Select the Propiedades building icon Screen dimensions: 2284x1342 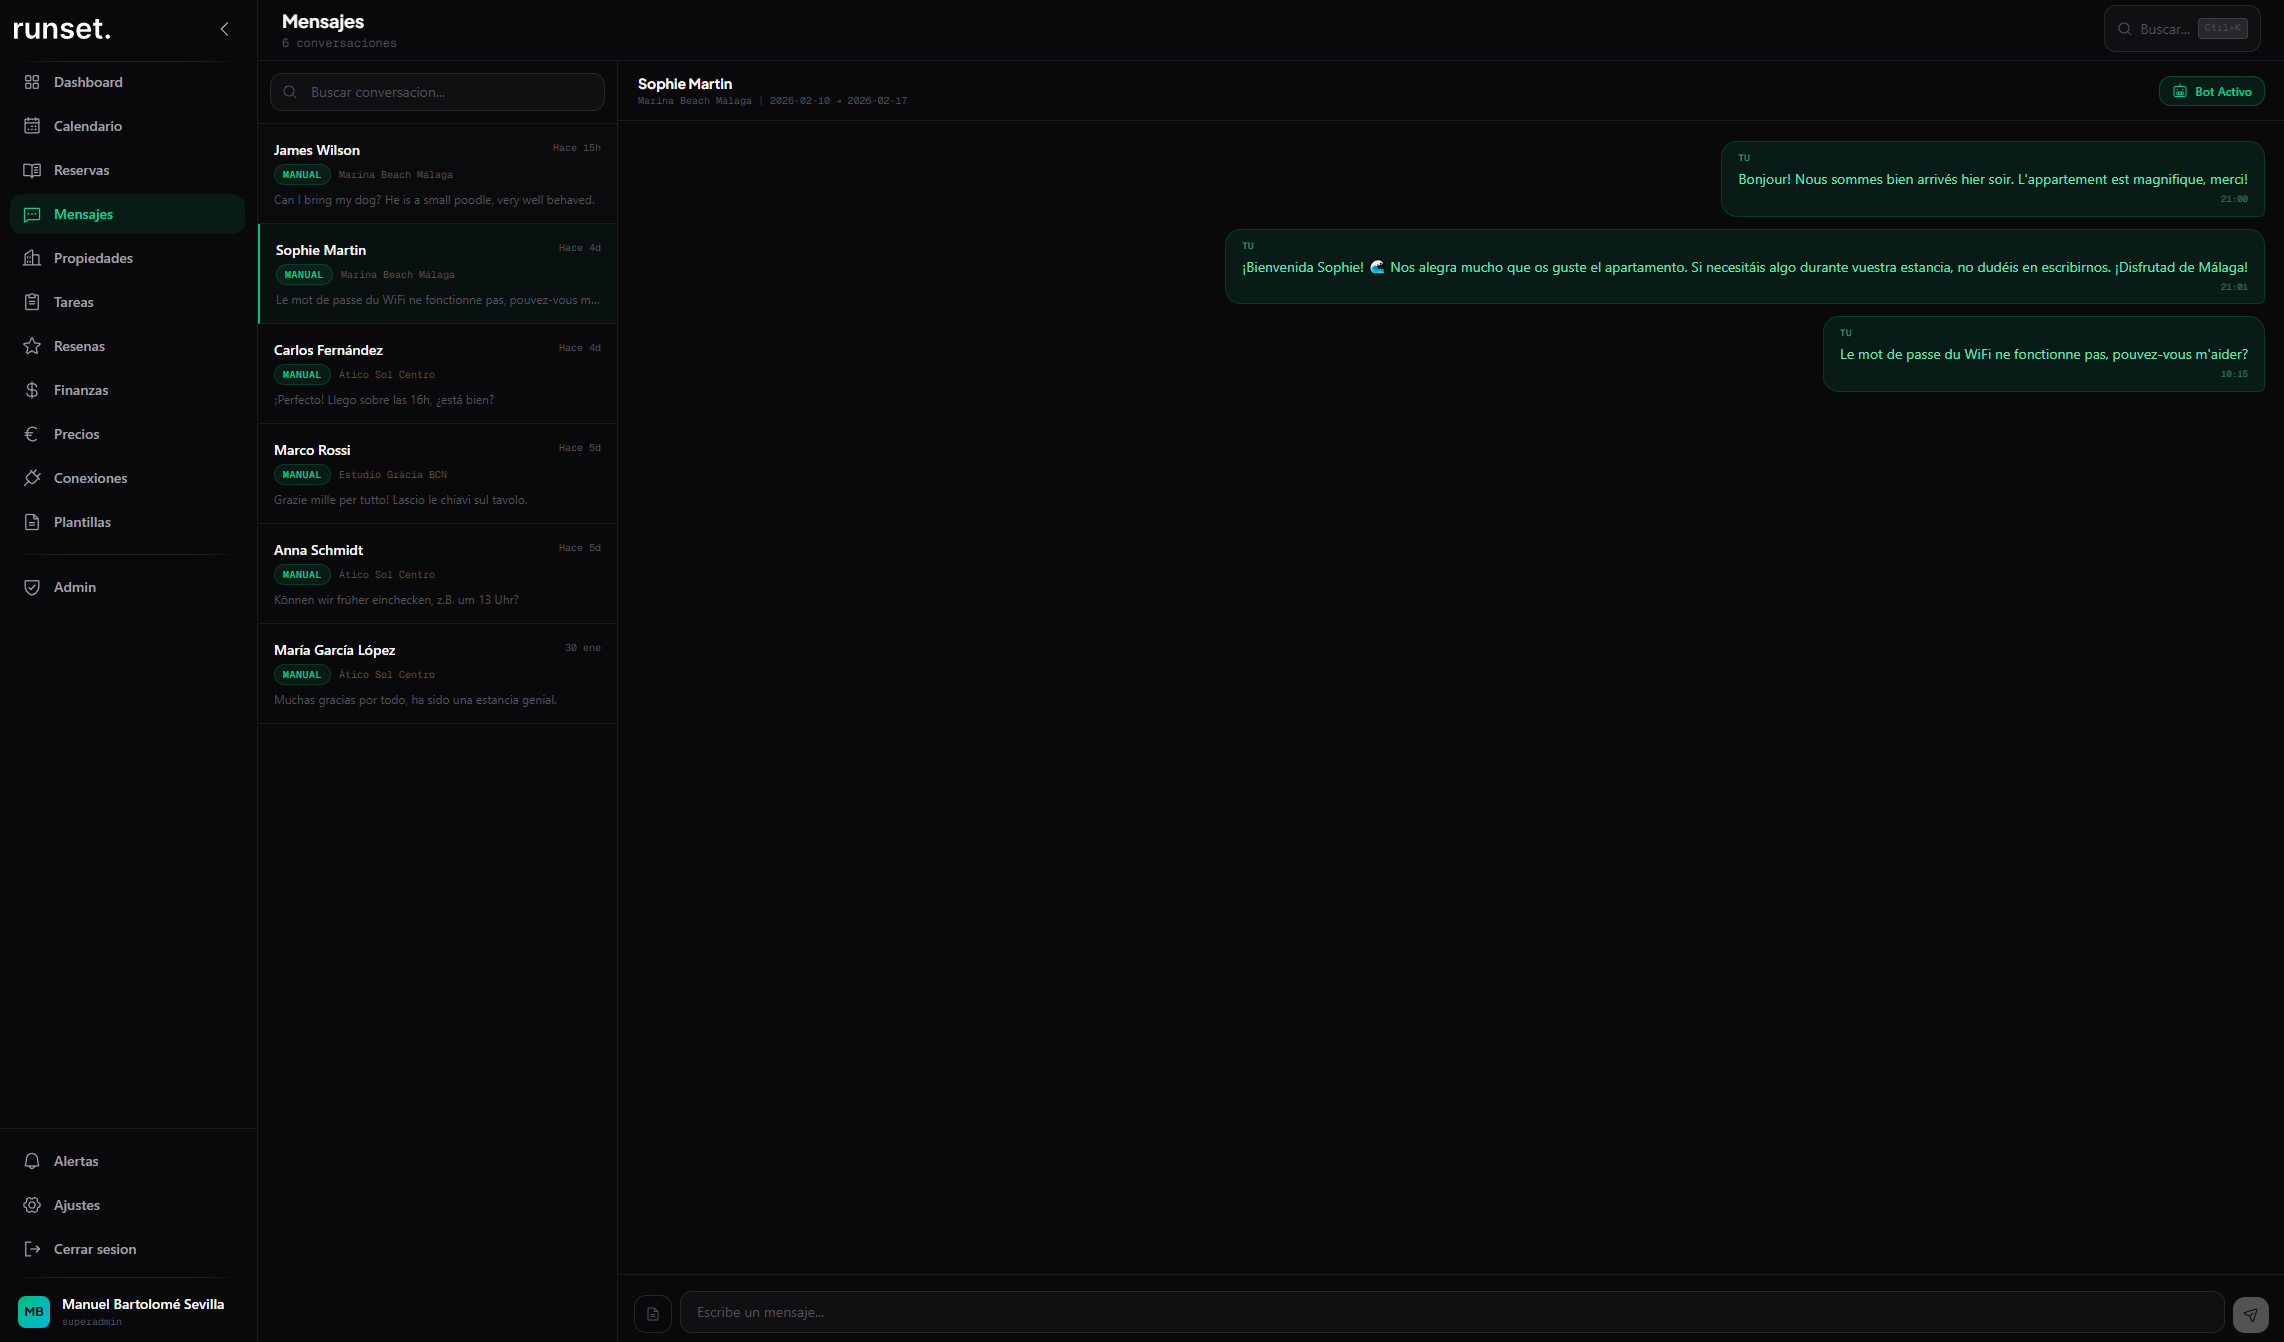click(32, 258)
